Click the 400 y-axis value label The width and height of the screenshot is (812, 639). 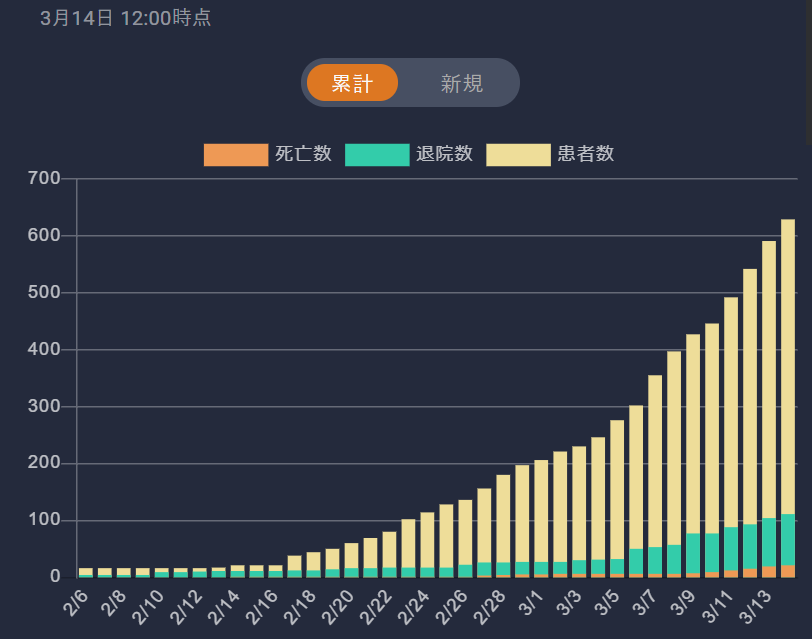pyautogui.click(x=44, y=350)
